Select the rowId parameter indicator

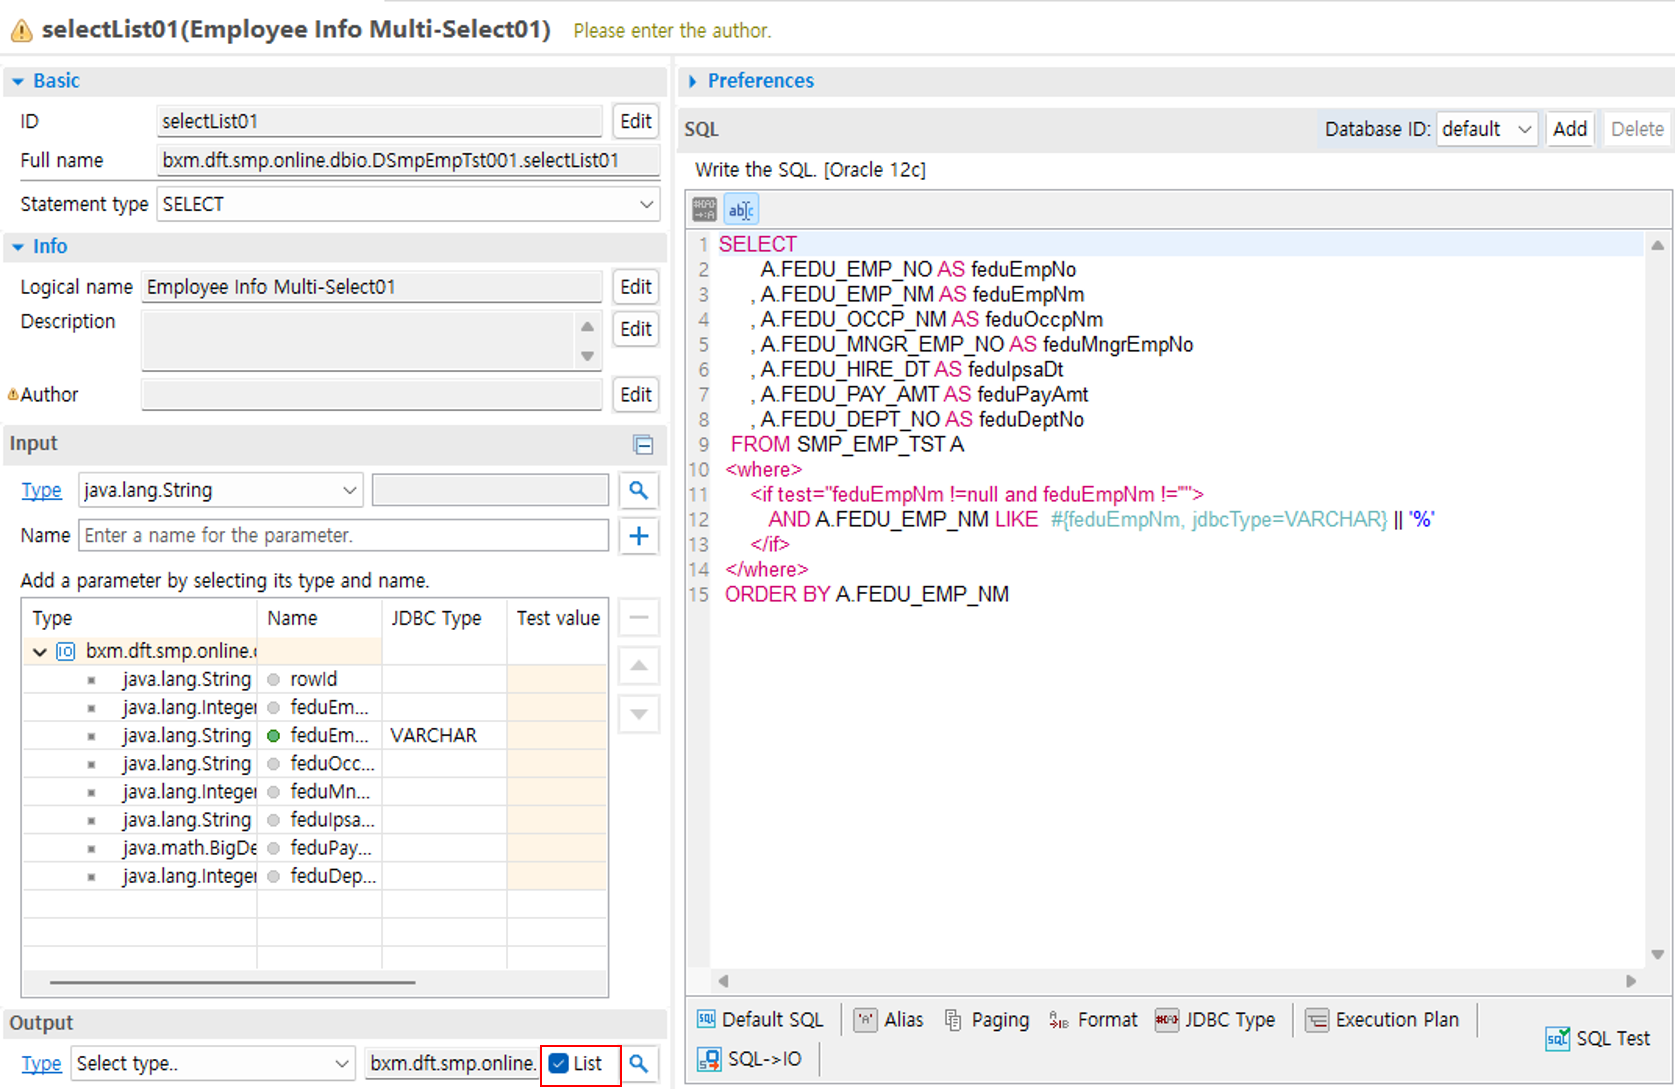273,680
